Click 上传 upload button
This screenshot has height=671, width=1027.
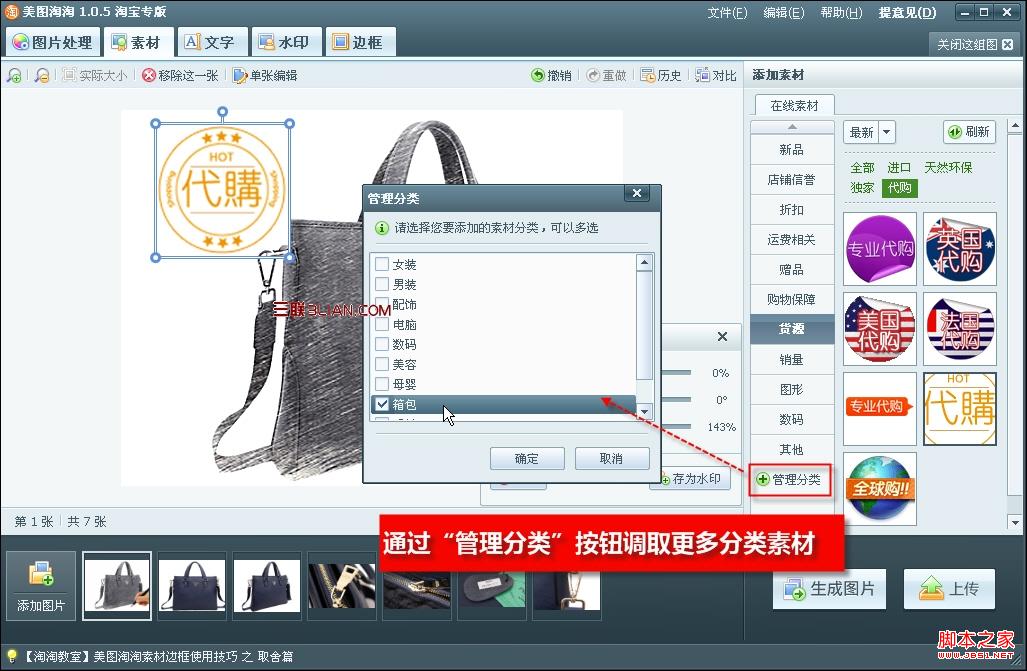(x=949, y=589)
